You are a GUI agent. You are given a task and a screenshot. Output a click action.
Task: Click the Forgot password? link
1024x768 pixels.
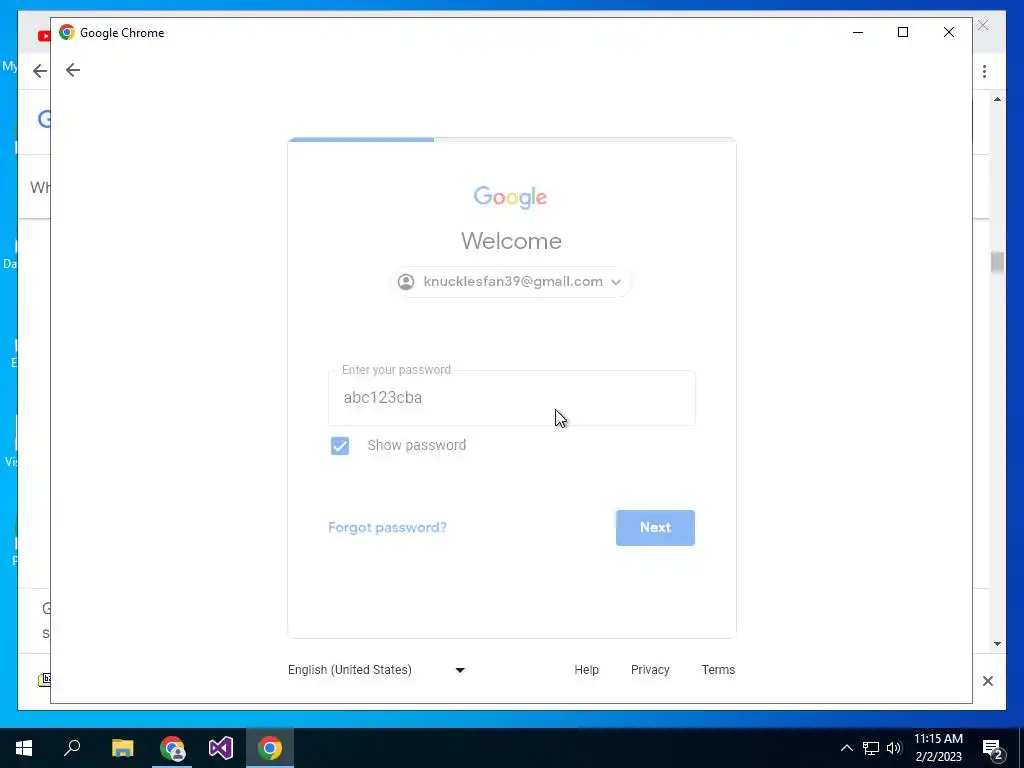pos(387,527)
